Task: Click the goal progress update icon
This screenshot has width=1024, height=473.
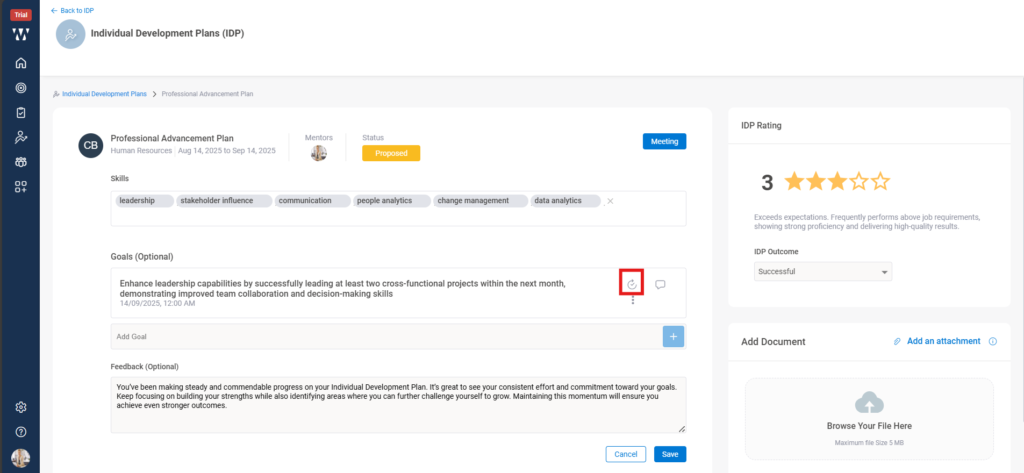Action: [x=632, y=284]
